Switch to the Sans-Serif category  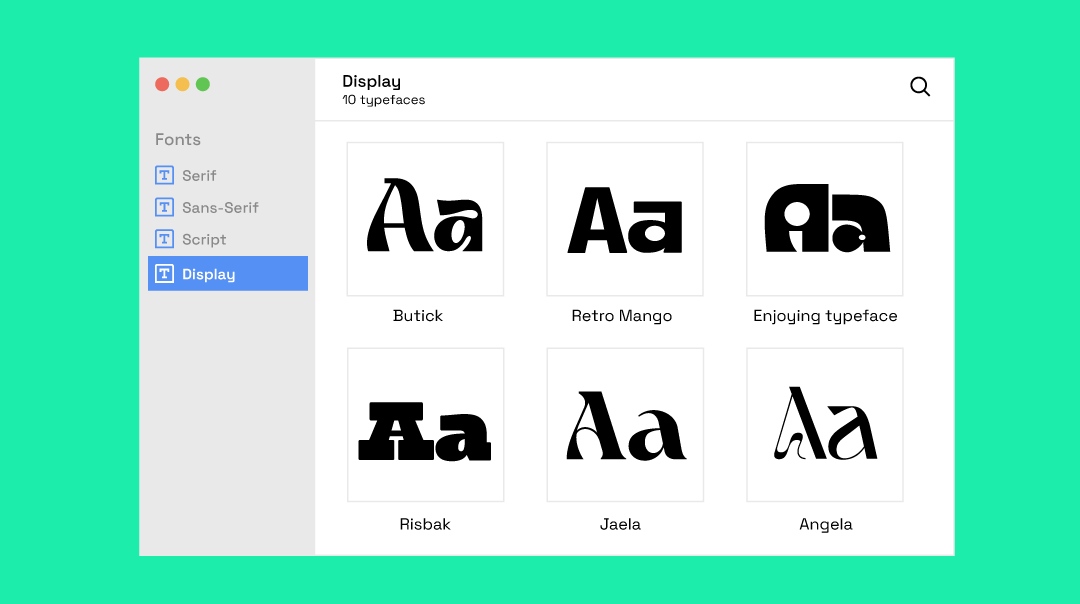coord(220,207)
